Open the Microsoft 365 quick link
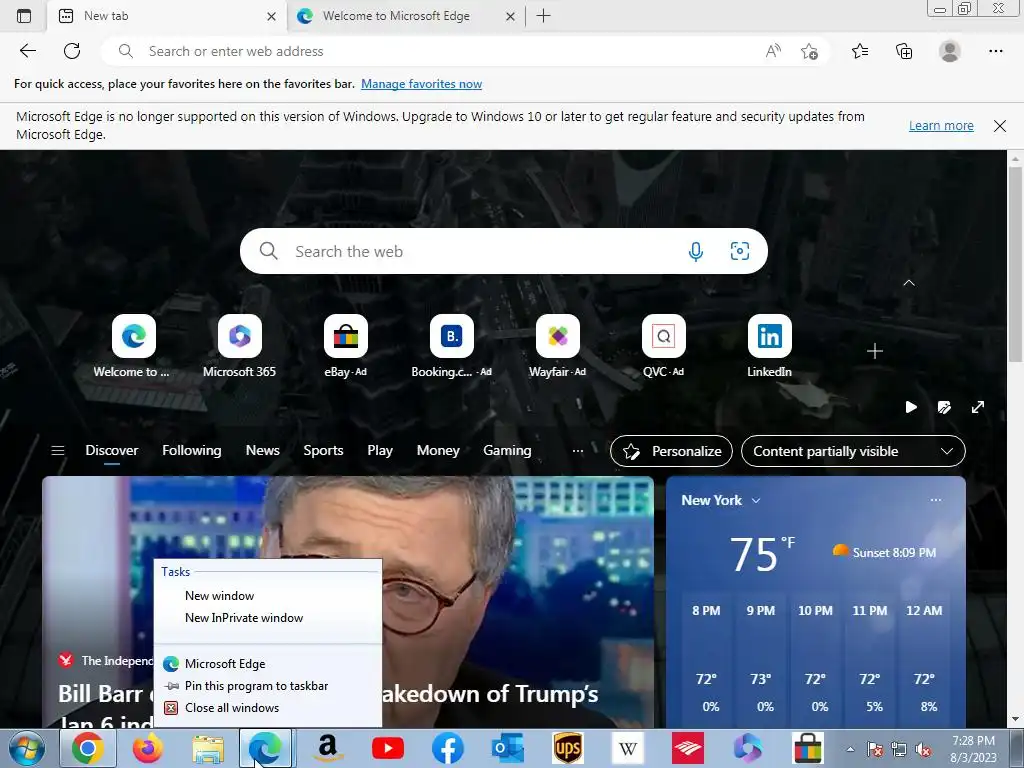Screen dimensions: 1024x768 tap(240, 346)
